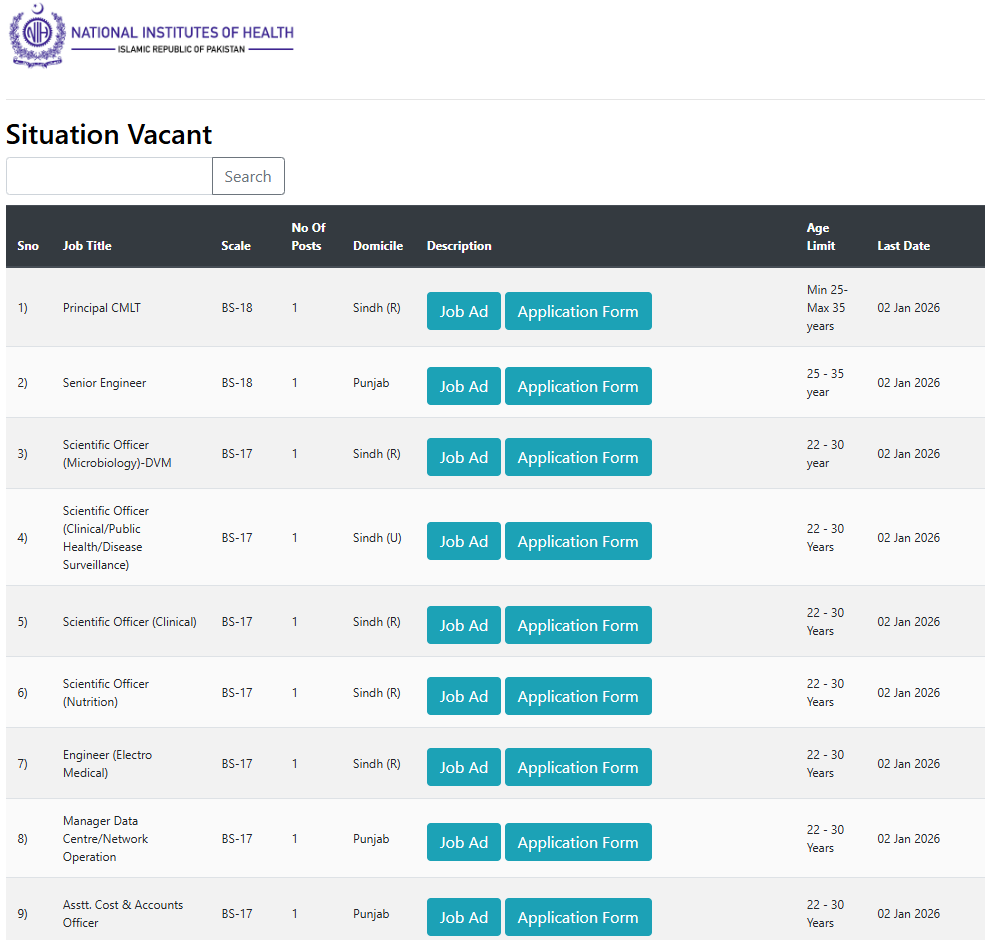Open Application Form for Principal CMLT

click(x=578, y=311)
